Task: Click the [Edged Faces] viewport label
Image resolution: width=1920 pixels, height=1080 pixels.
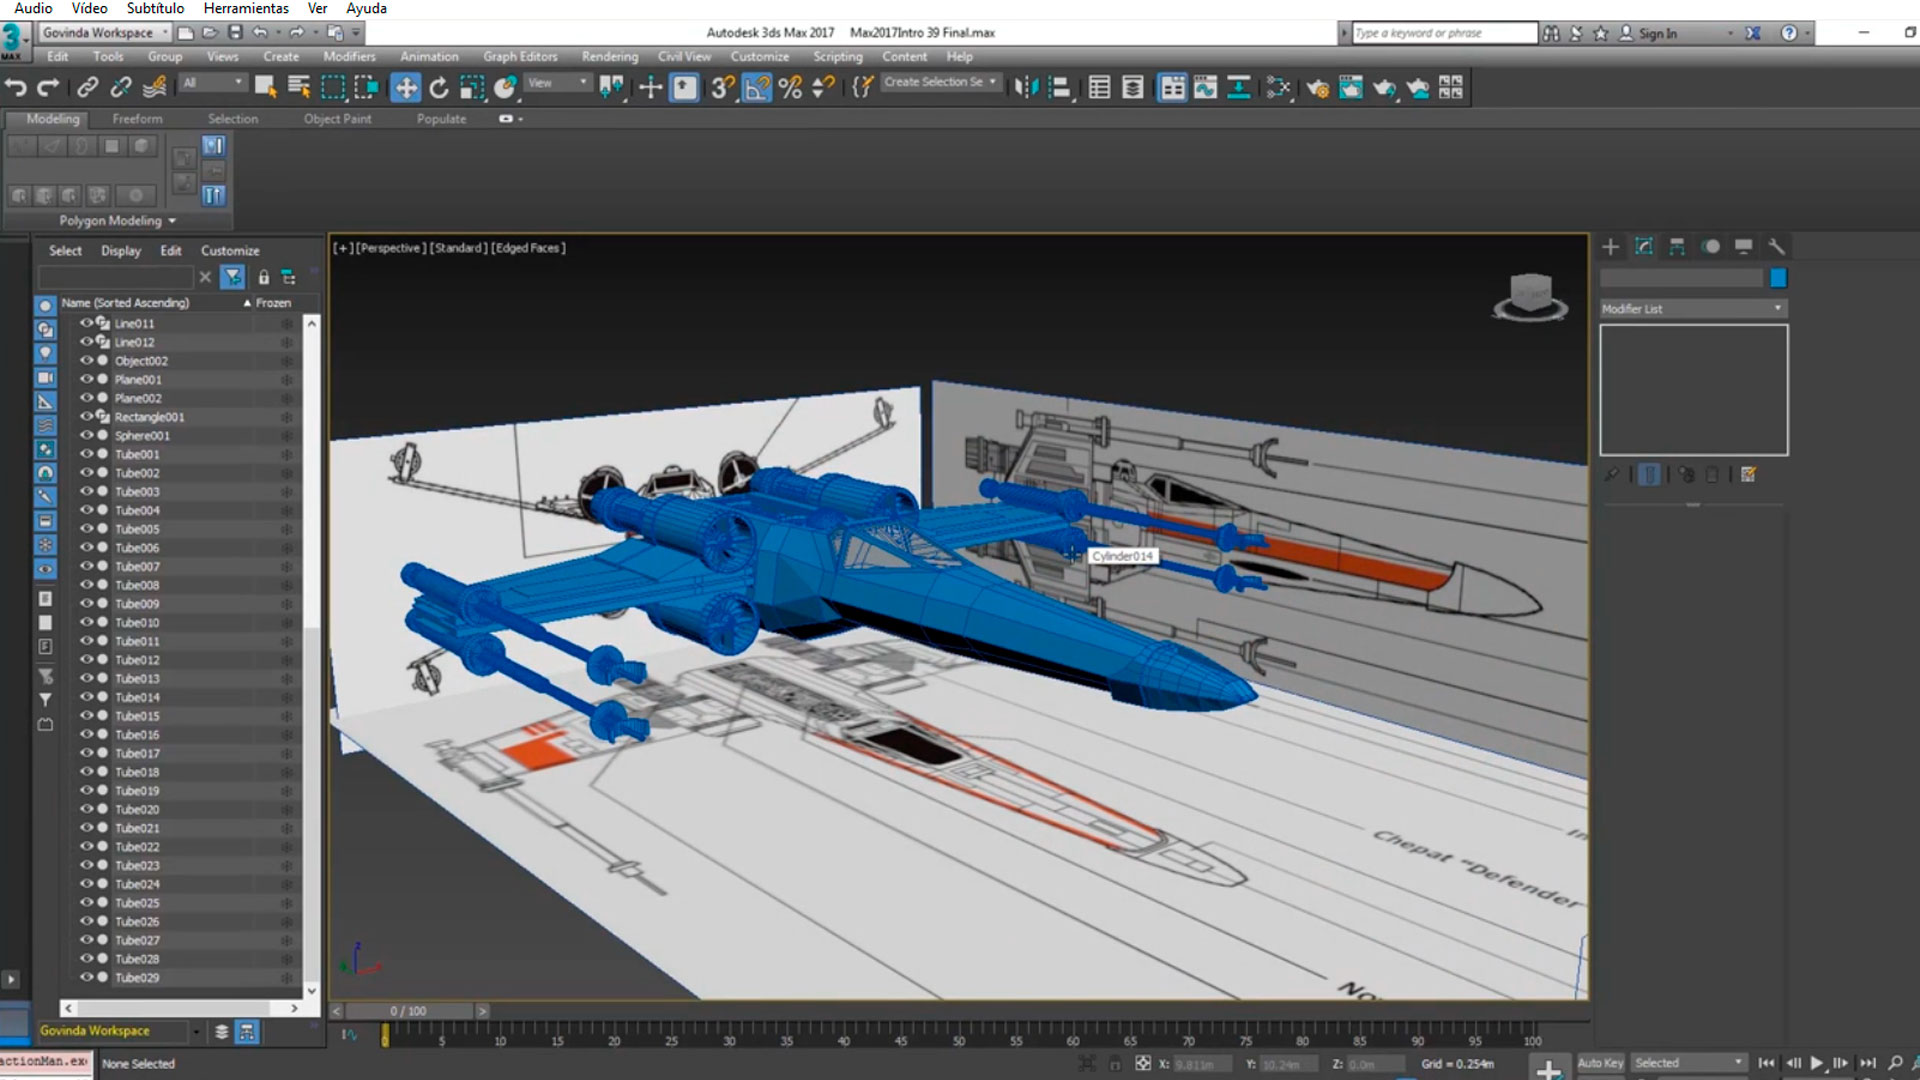Action: pos(528,248)
